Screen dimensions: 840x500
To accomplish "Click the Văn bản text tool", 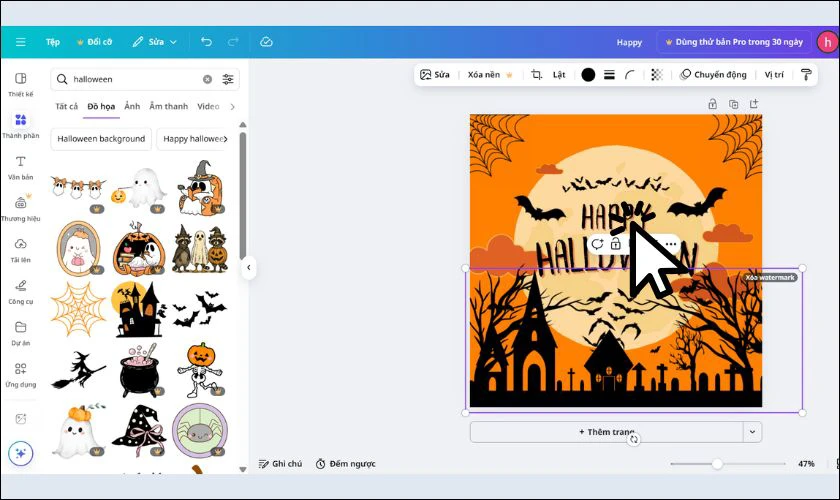I will [x=20, y=167].
